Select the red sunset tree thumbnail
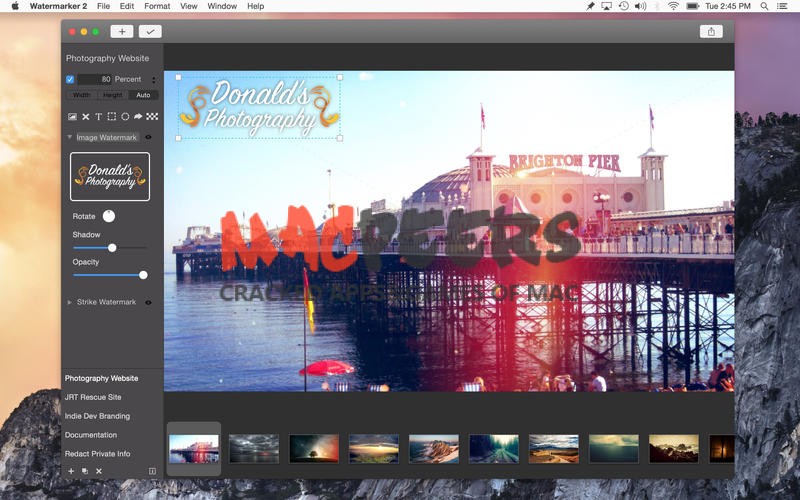Screen dimensions: 800x500 tap(314, 449)
